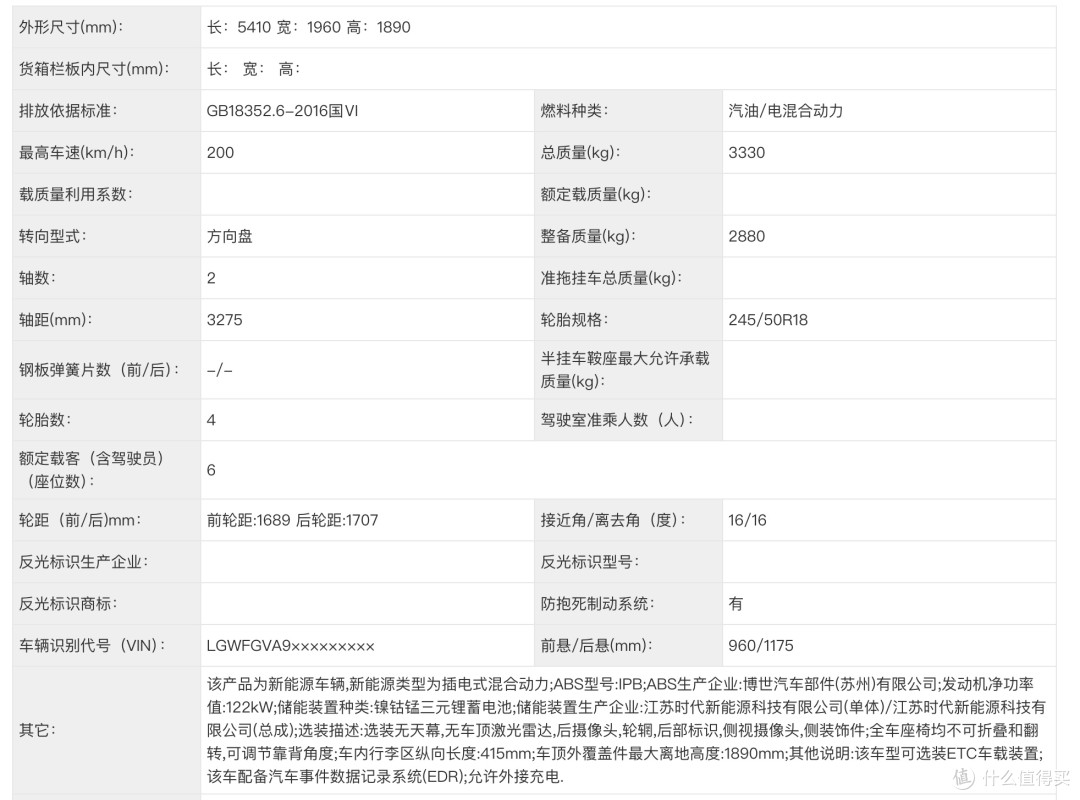
Task: Click the 反光标识型号 label
Action: [x=590, y=562]
